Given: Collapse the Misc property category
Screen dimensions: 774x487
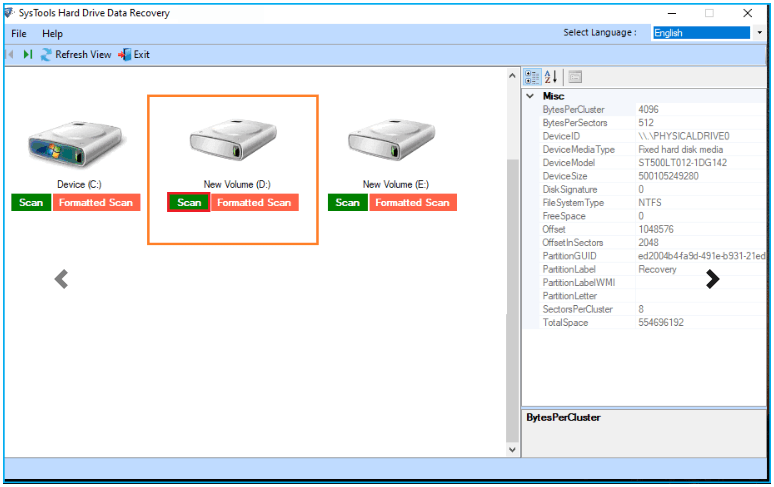Looking at the screenshot, I should [530, 96].
